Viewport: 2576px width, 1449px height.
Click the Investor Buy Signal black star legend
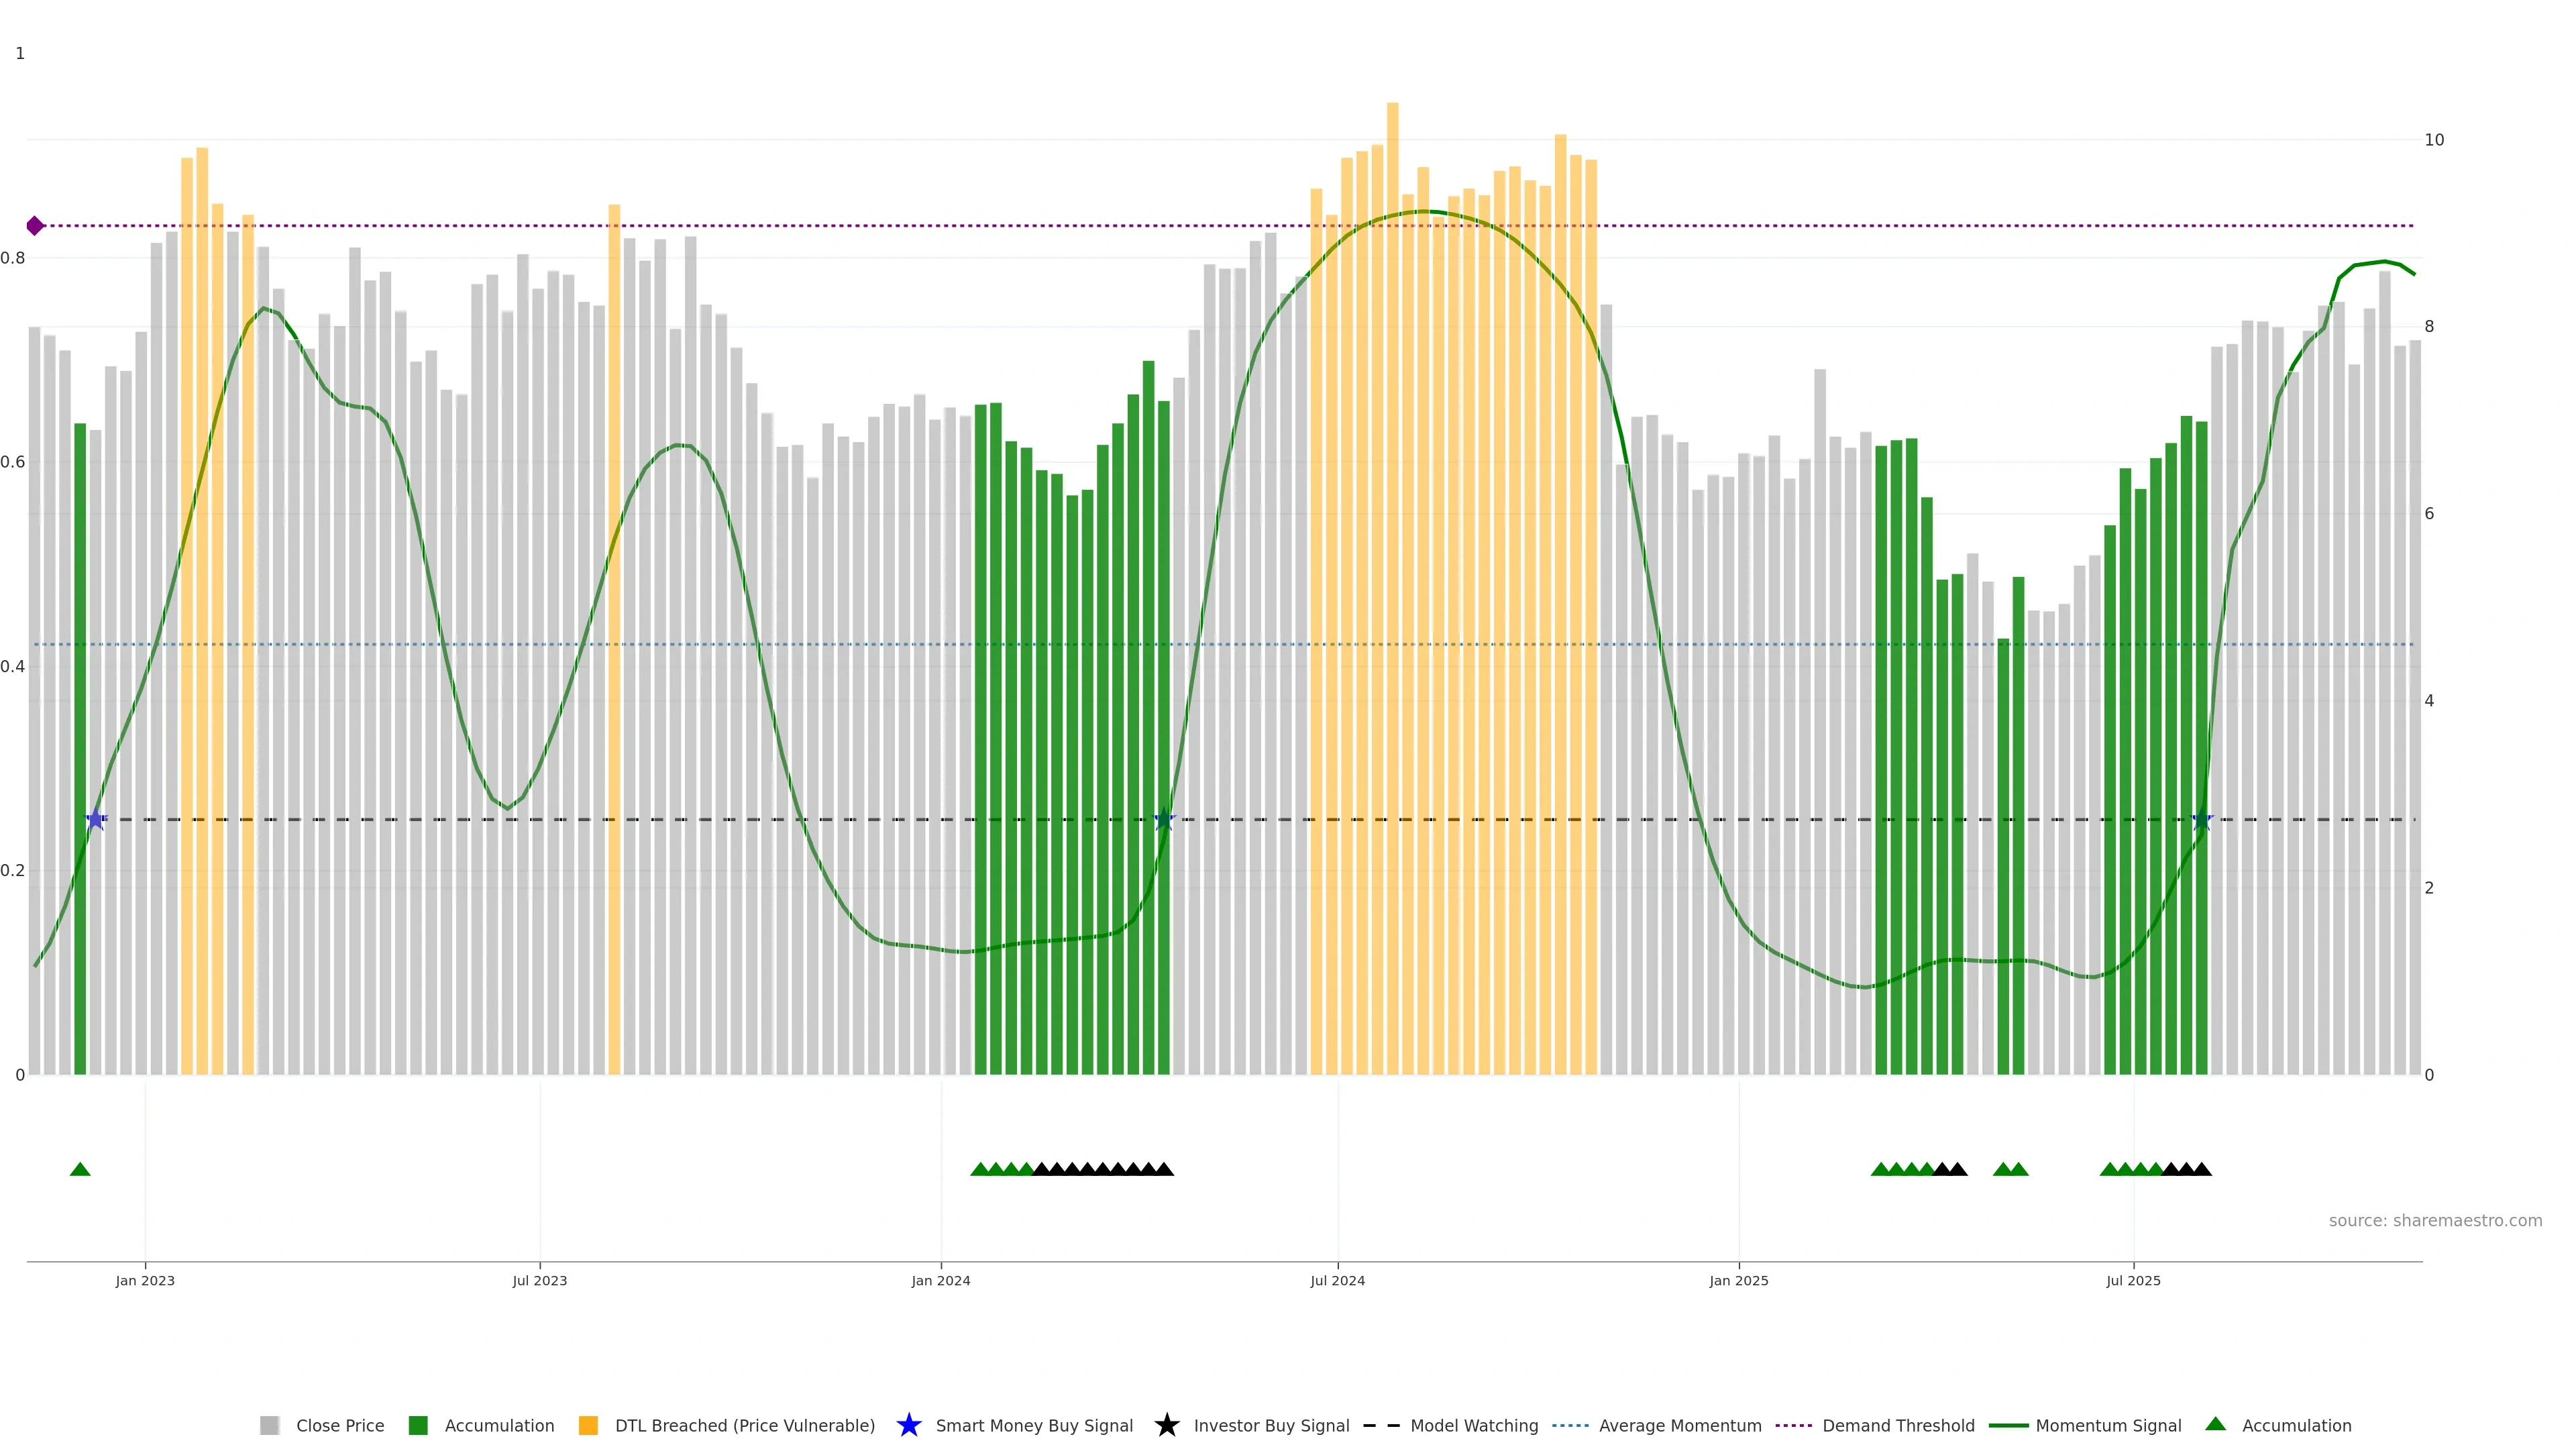1166,1425
